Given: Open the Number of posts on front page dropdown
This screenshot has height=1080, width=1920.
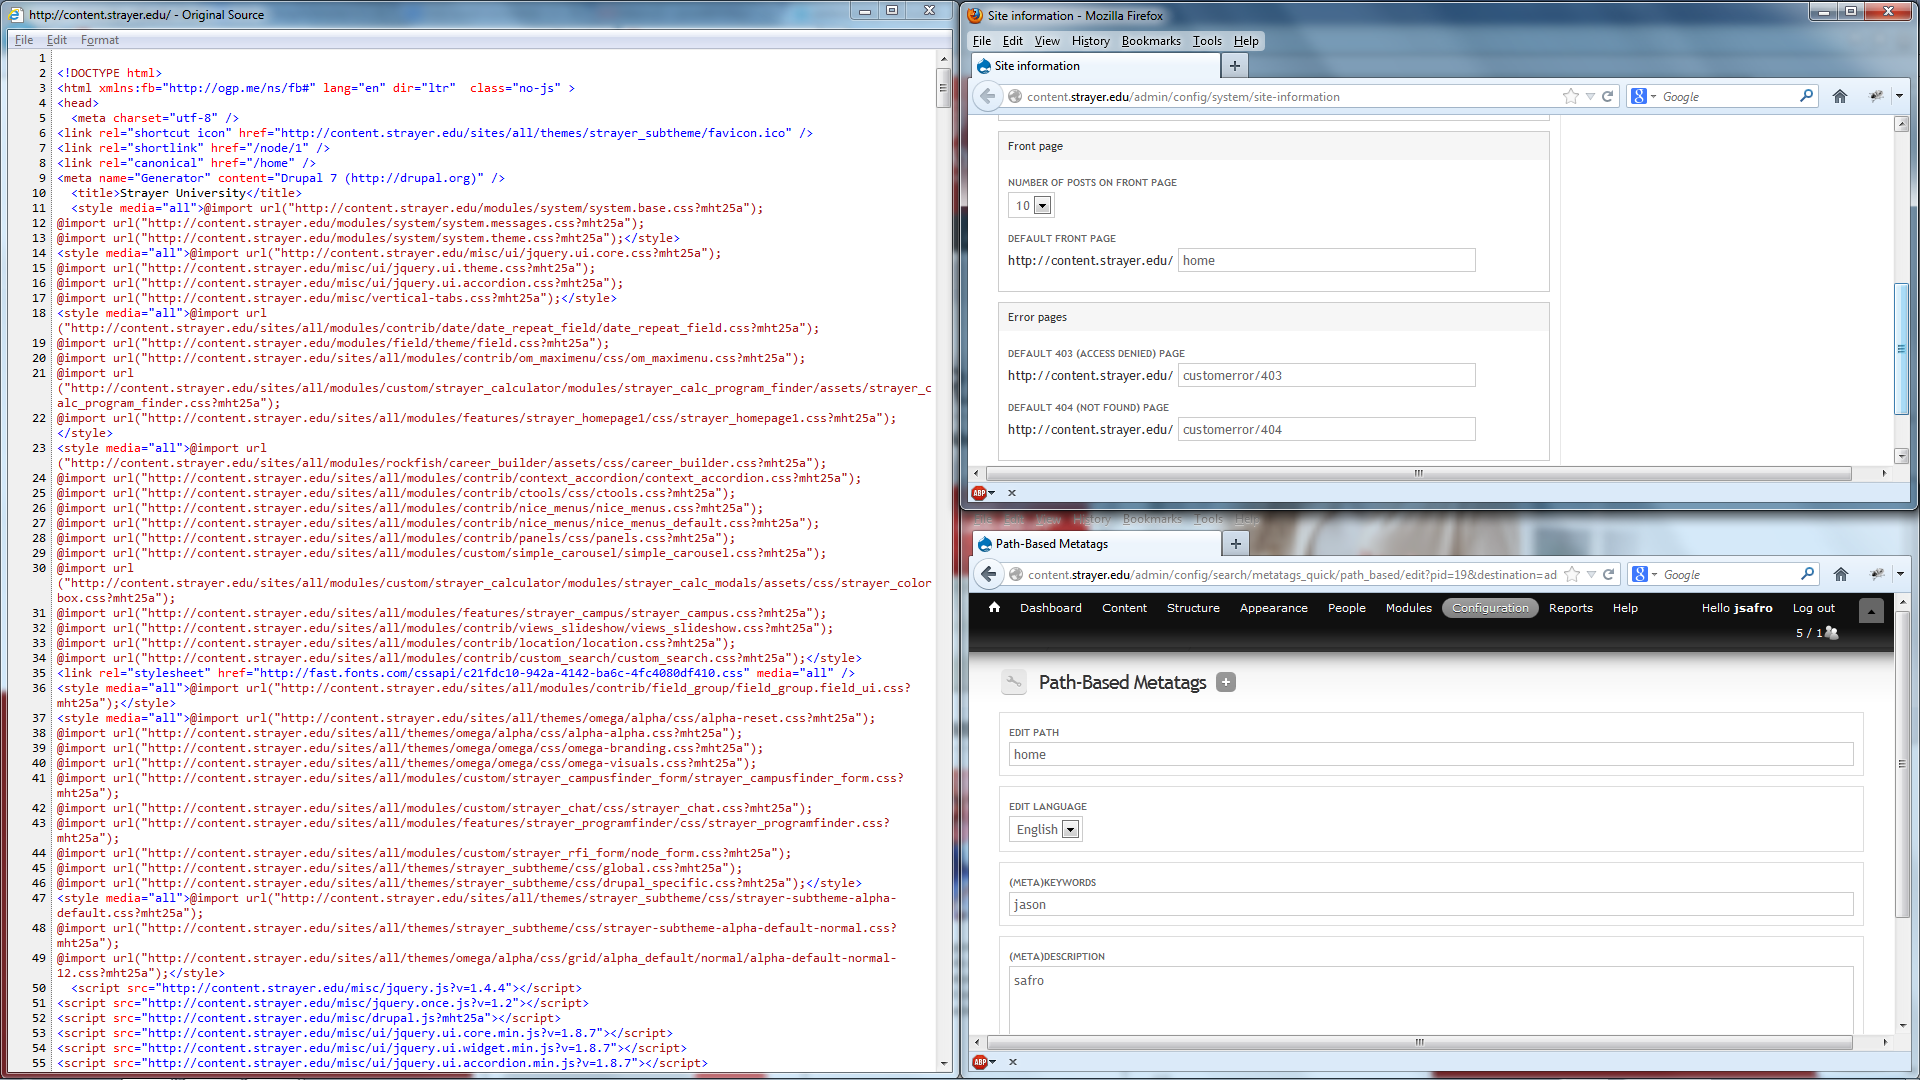Looking at the screenshot, I should [1031, 205].
